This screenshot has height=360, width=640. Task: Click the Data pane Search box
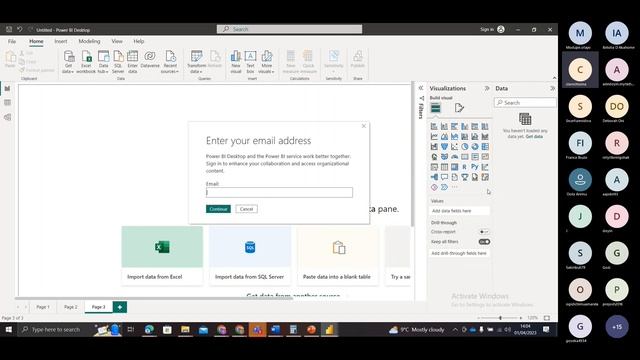[x=525, y=102]
